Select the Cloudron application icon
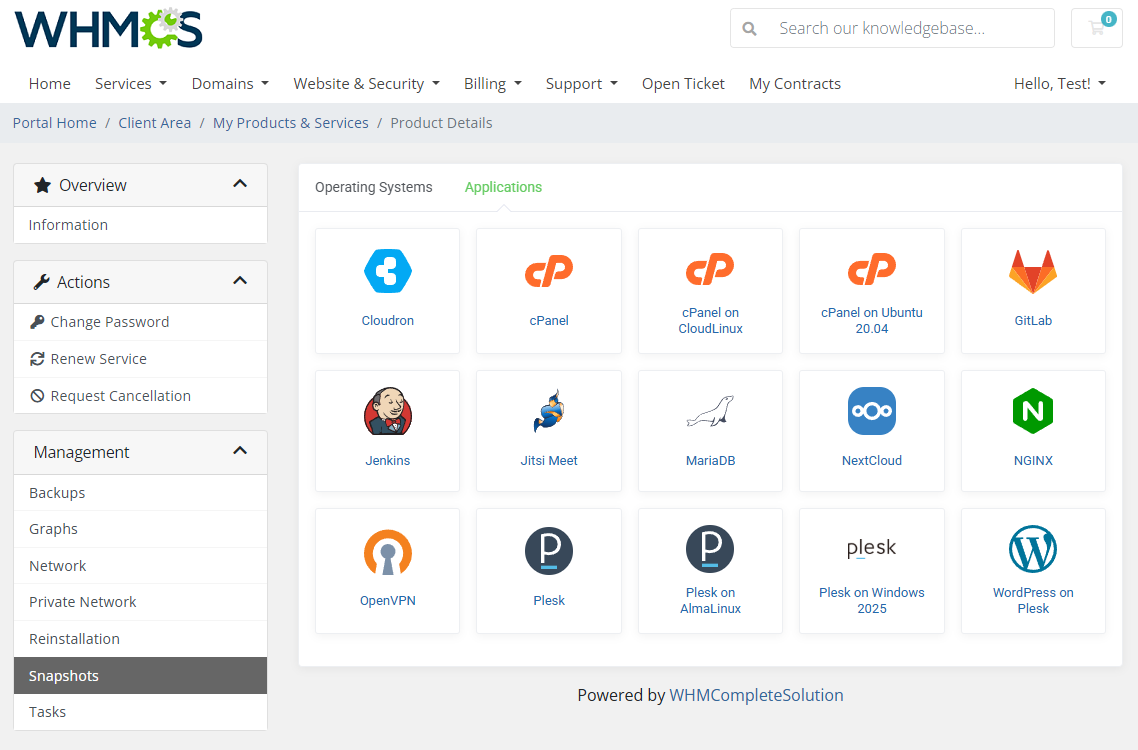Screen dimensions: 1138x750 coord(388,271)
